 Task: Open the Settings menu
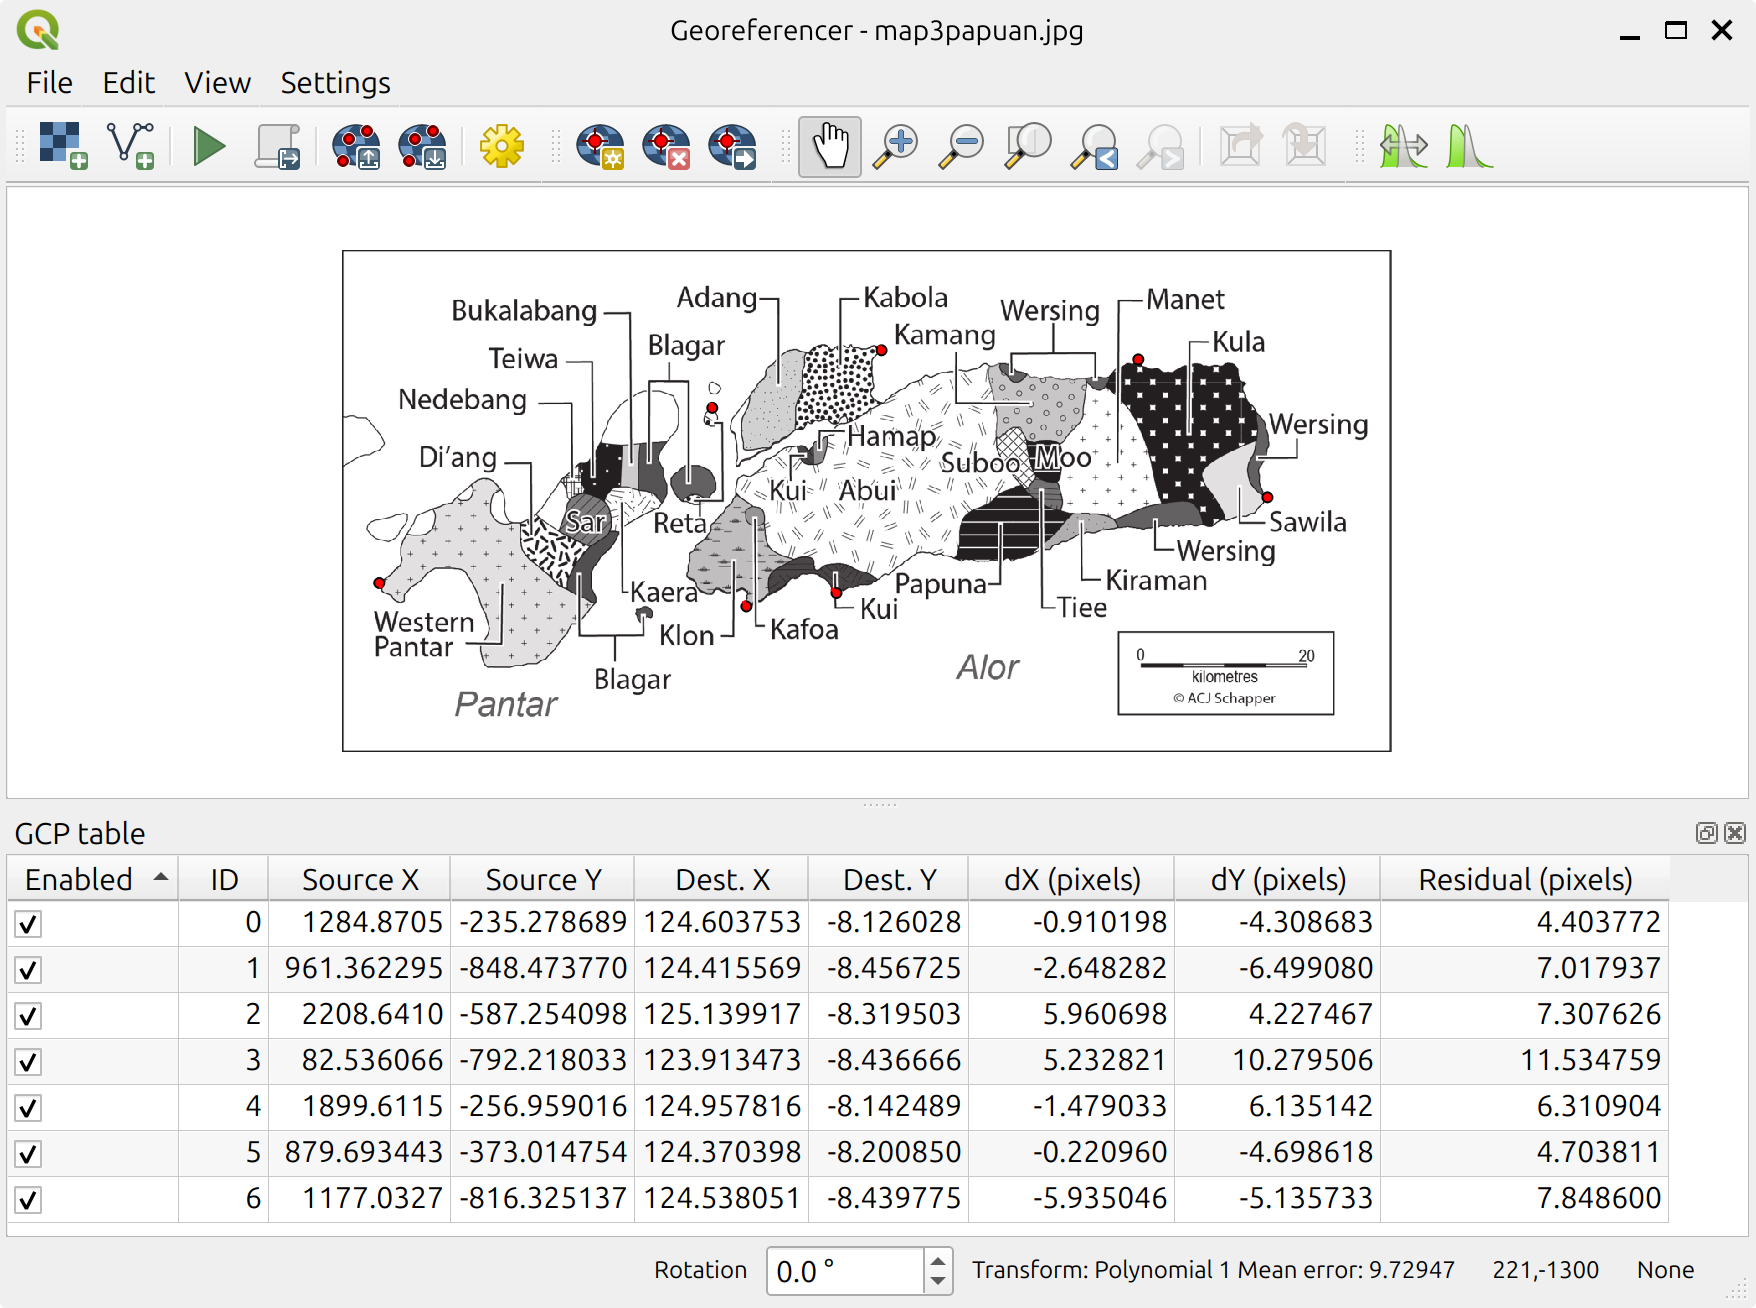(335, 83)
